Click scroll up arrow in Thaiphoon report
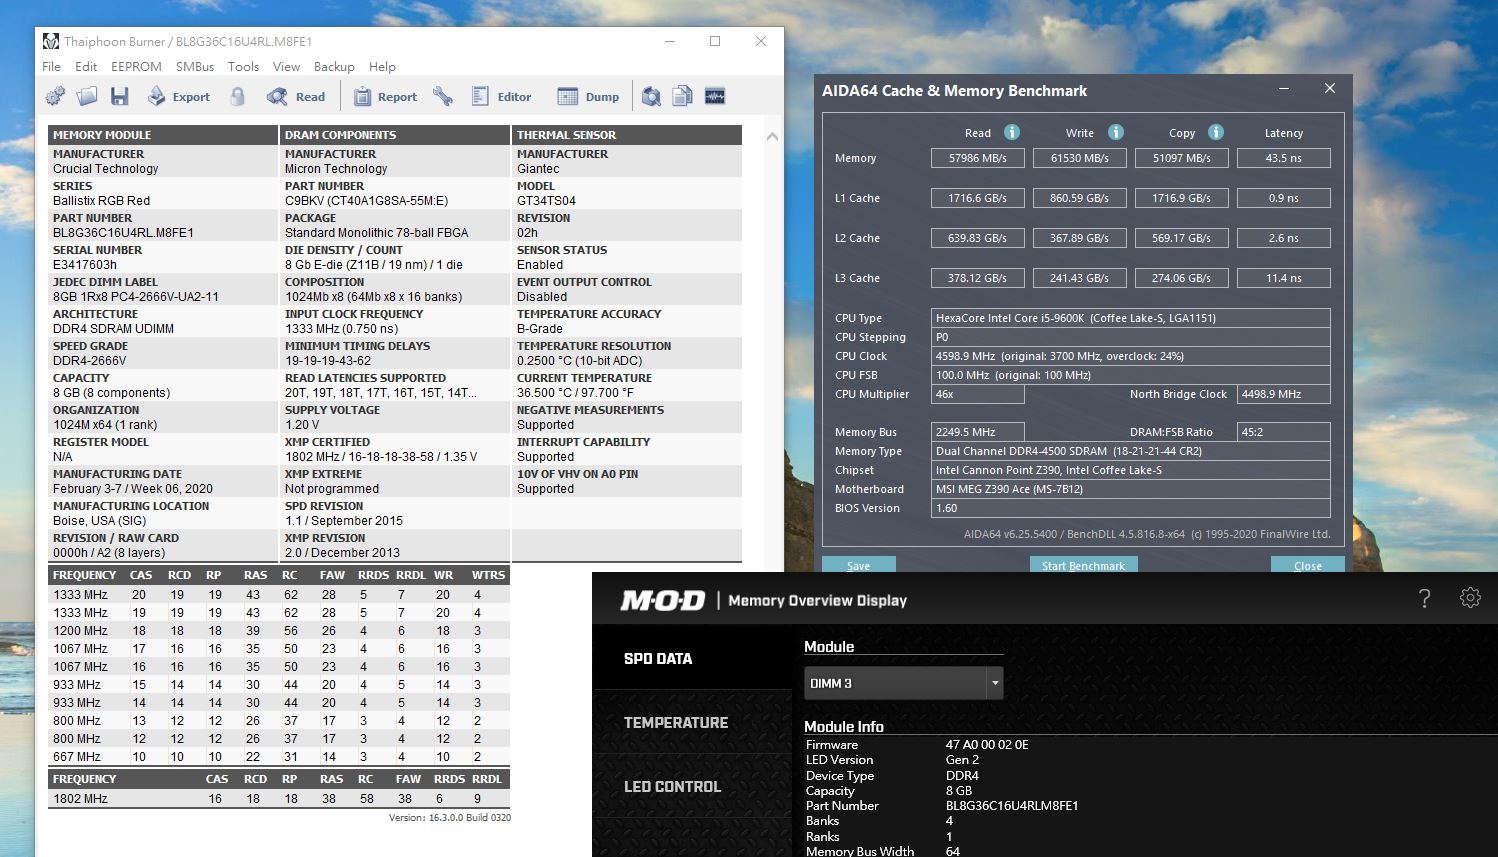Screen dimensions: 1498x857 tap(772, 136)
